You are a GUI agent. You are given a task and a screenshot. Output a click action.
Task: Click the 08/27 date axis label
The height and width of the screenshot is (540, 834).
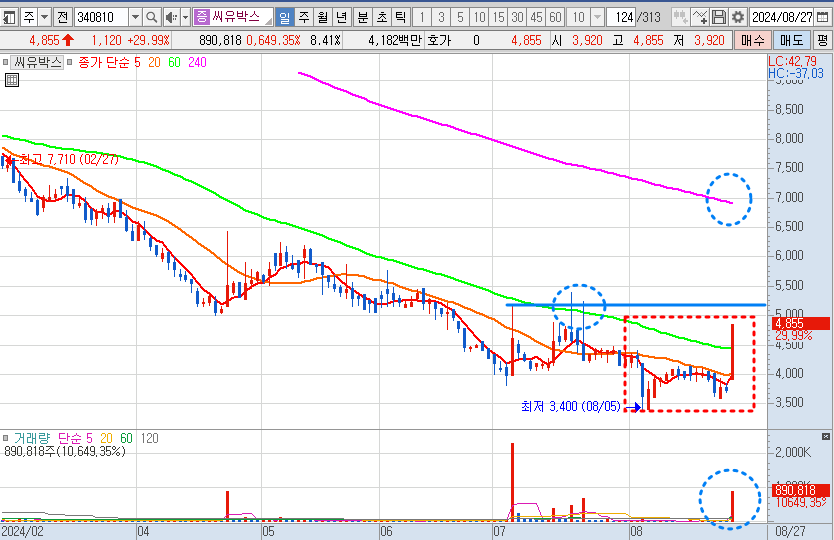[790, 531]
